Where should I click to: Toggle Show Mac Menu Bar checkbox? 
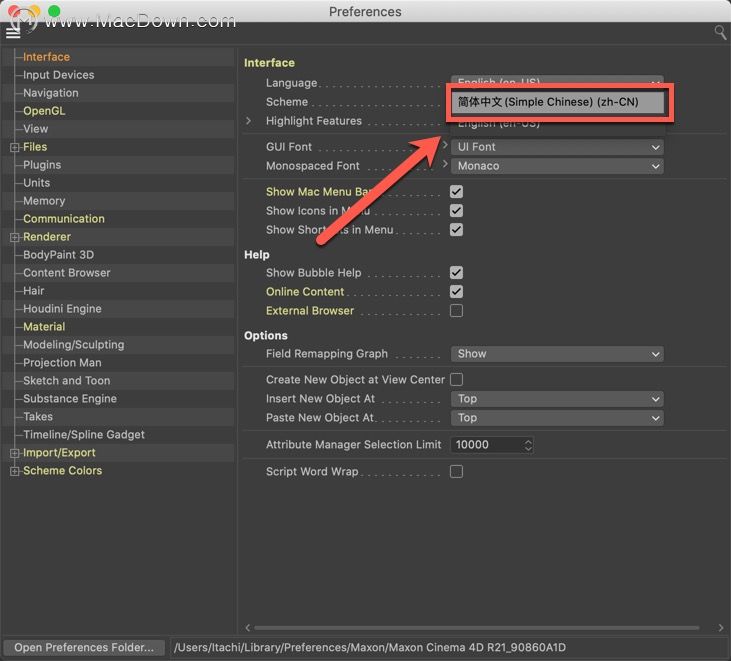pyautogui.click(x=456, y=192)
